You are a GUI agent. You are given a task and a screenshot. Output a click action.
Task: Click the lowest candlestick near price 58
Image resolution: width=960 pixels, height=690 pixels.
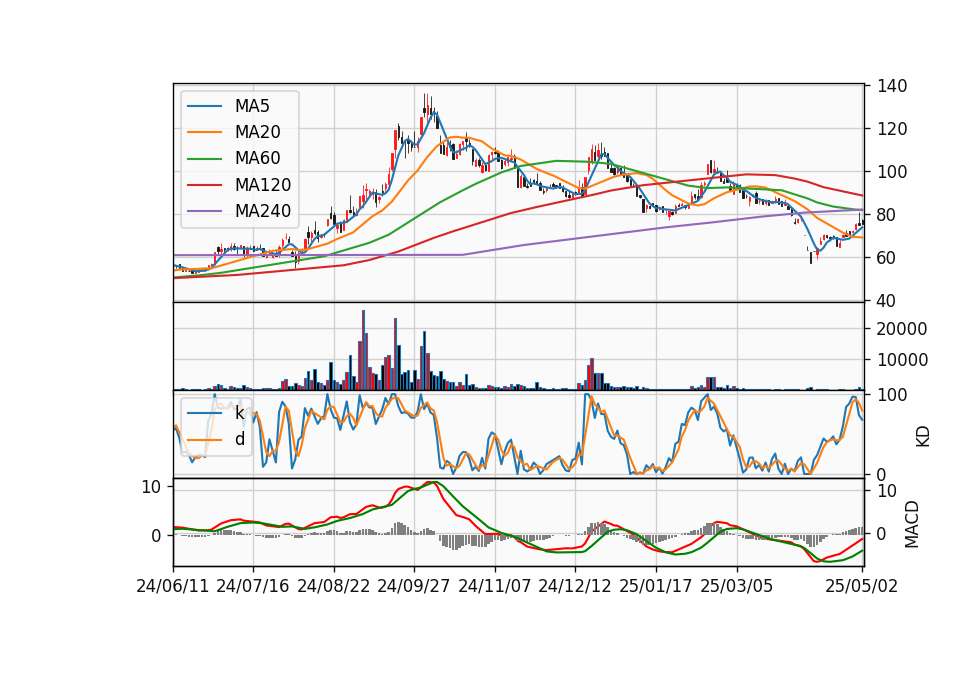tap(811, 257)
